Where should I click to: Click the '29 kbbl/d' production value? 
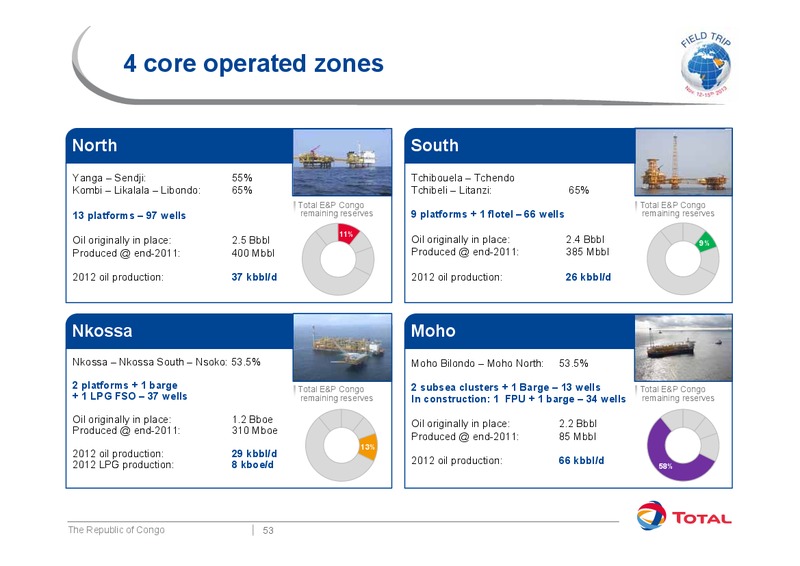coord(254,453)
